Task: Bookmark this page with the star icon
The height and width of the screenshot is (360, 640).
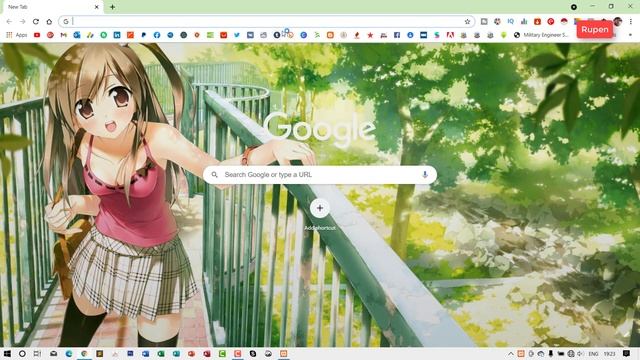Action: [467, 22]
